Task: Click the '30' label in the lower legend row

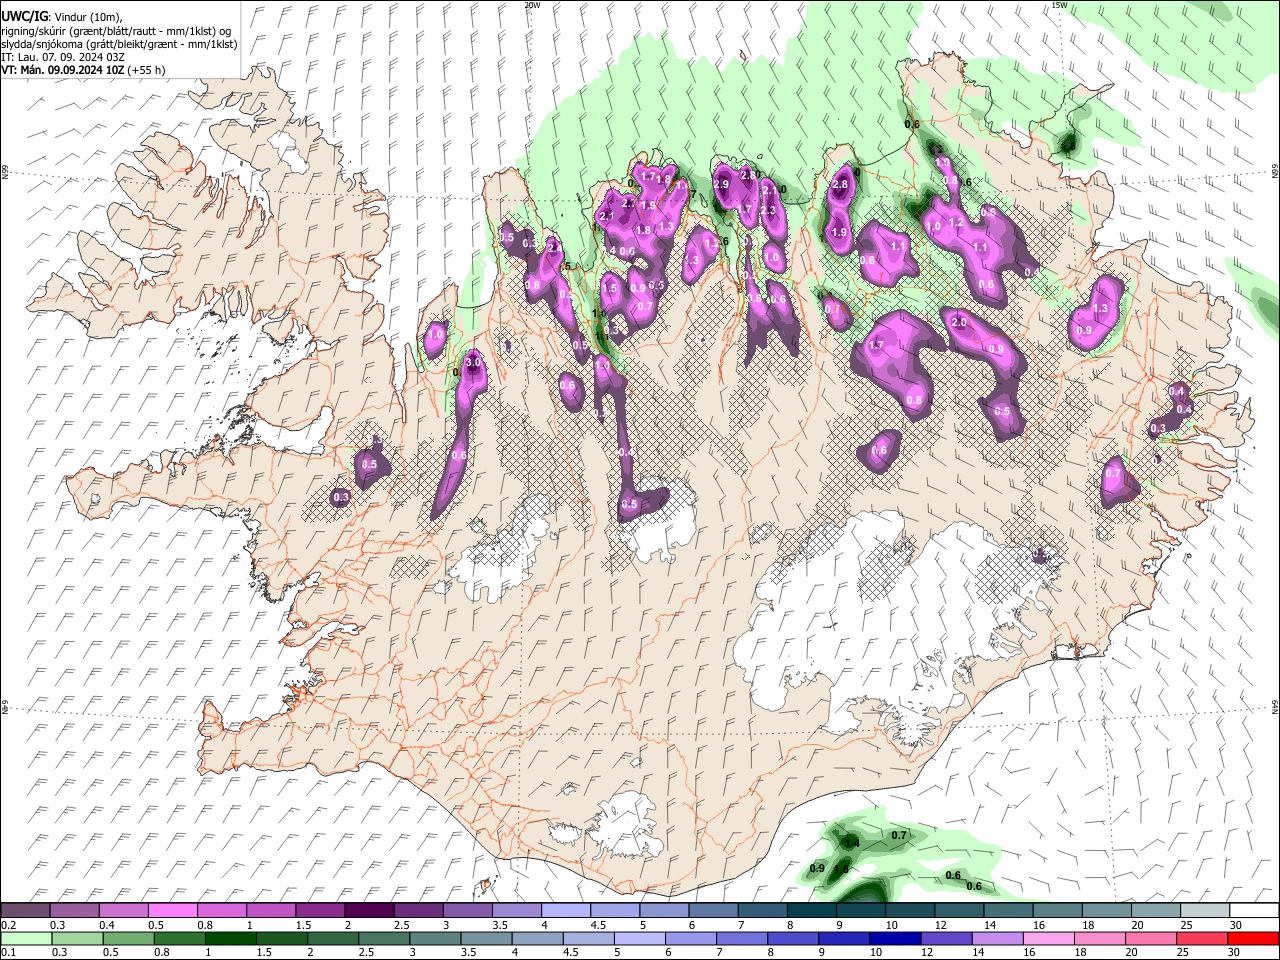Action: [x=1235, y=953]
